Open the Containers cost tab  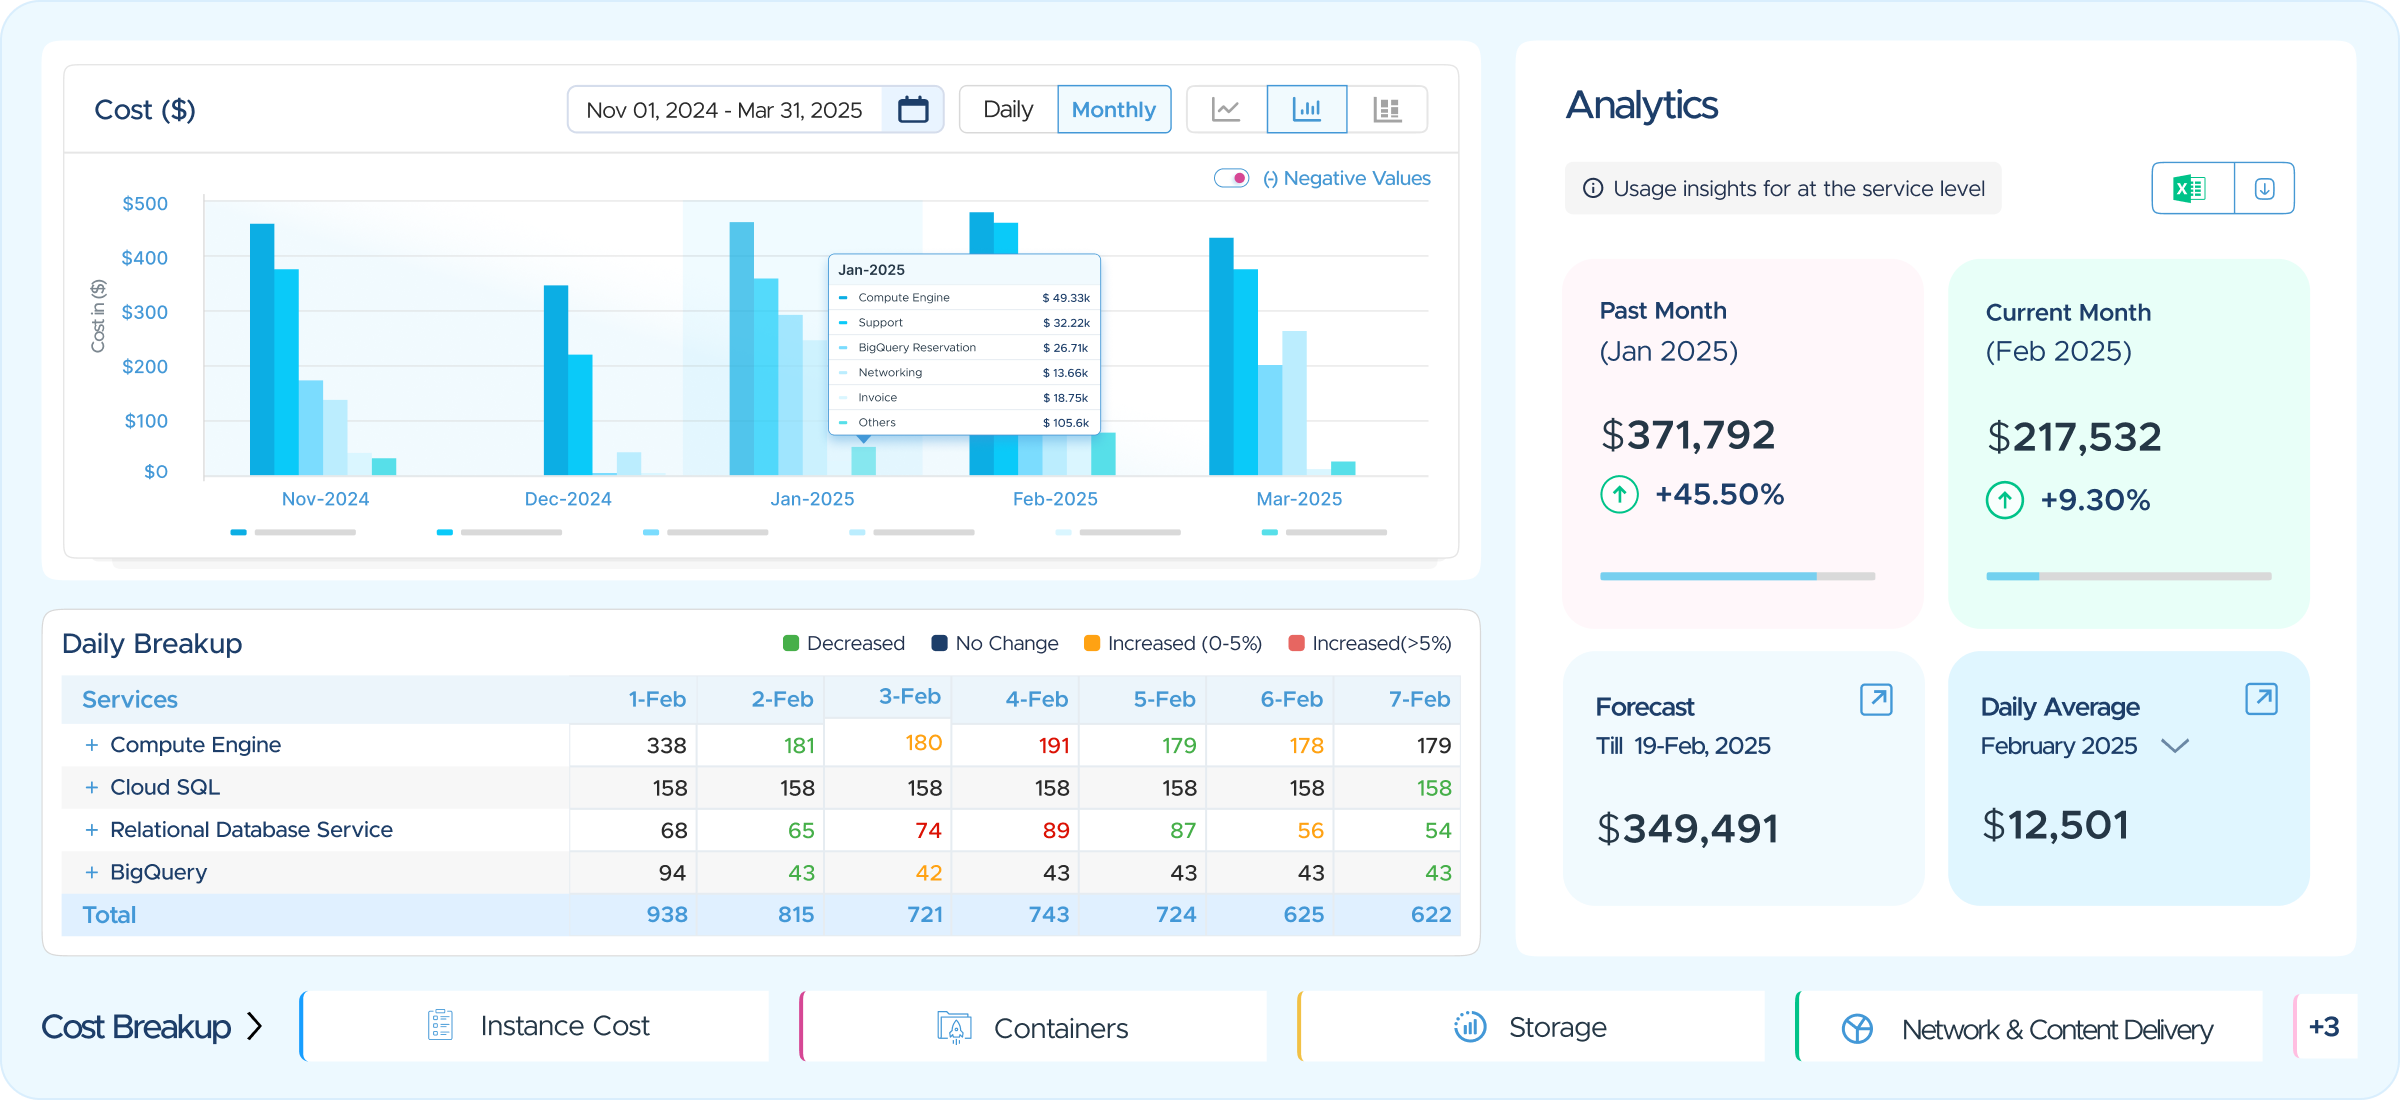(x=1033, y=1026)
